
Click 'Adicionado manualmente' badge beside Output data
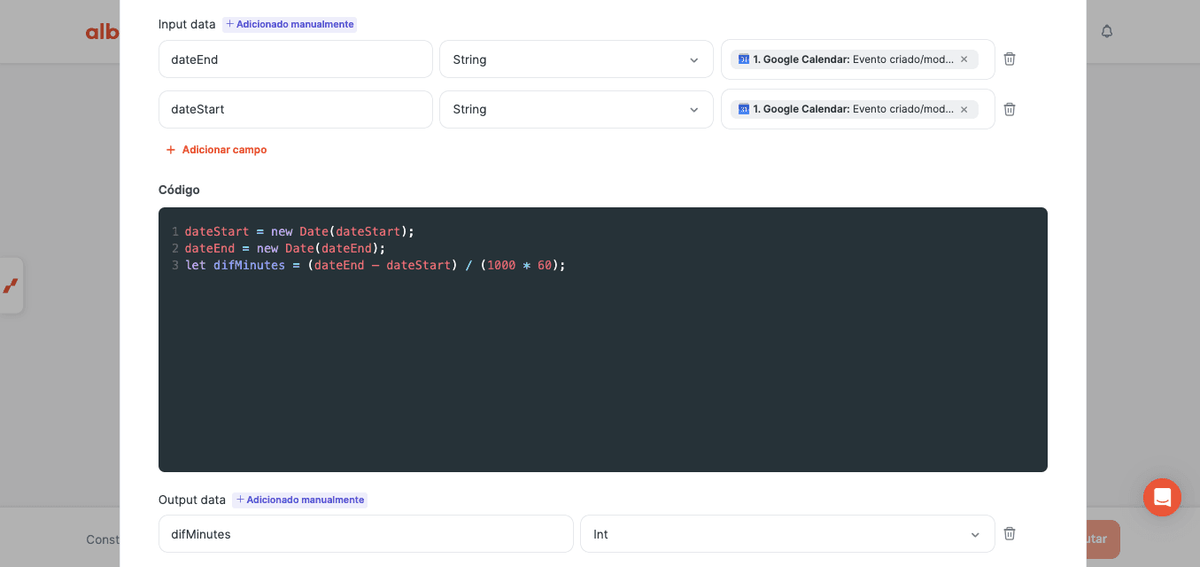(300, 500)
